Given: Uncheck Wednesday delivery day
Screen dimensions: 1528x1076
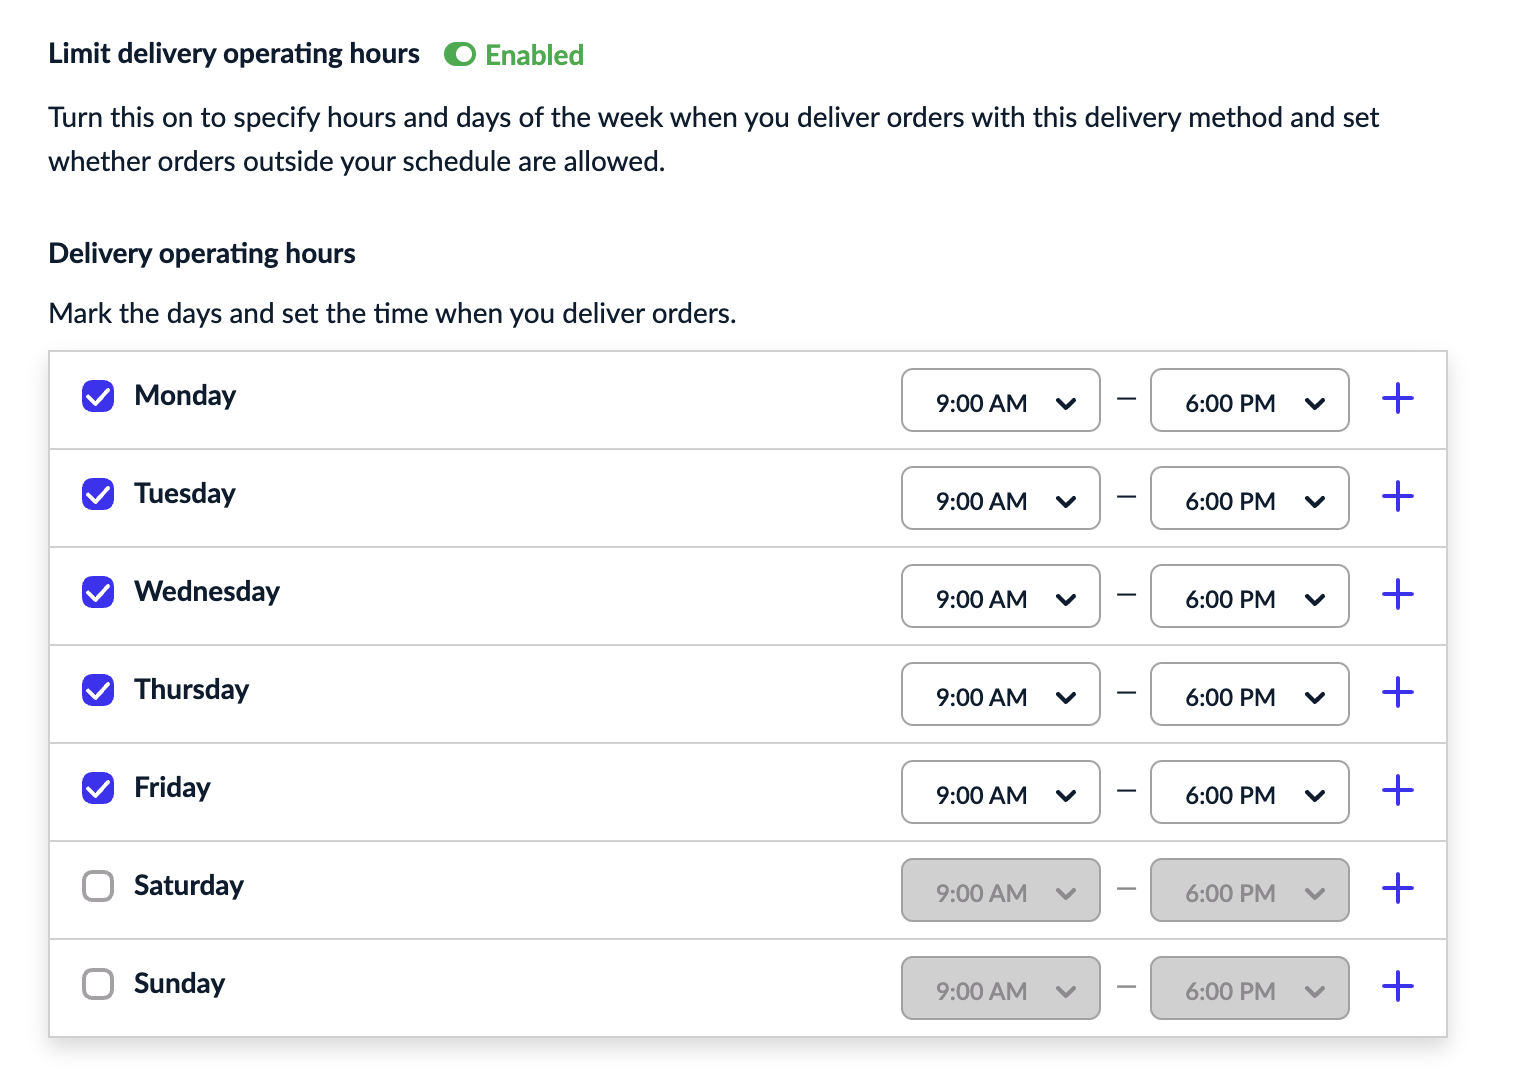Looking at the screenshot, I should (98, 592).
